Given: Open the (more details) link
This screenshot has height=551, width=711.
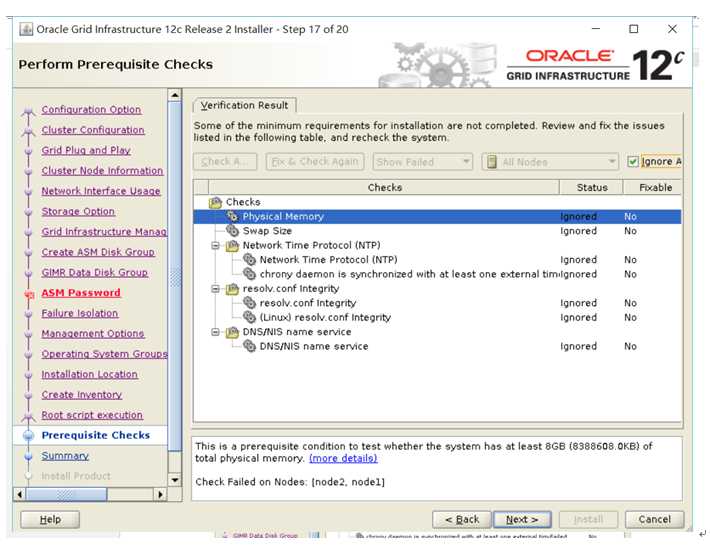Looking at the screenshot, I should (343, 458).
